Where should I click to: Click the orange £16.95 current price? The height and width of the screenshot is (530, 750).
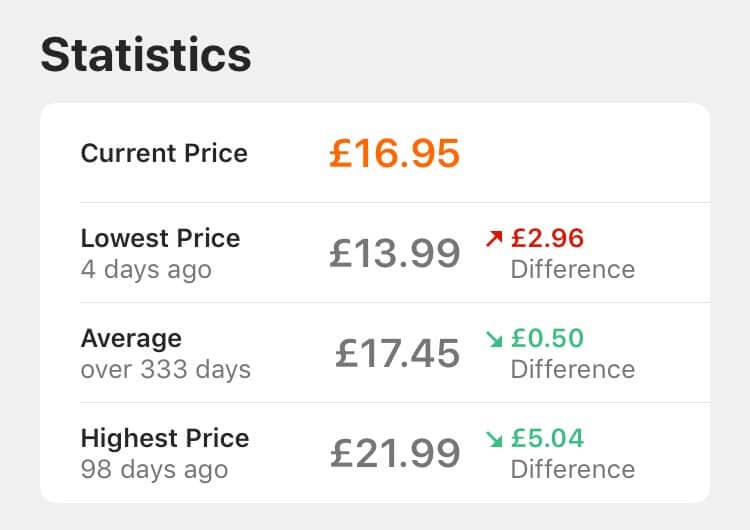point(395,154)
